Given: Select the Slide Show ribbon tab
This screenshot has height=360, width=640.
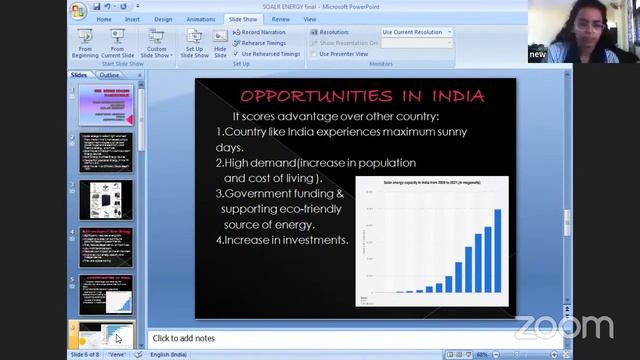Looking at the screenshot, I should [x=243, y=19].
